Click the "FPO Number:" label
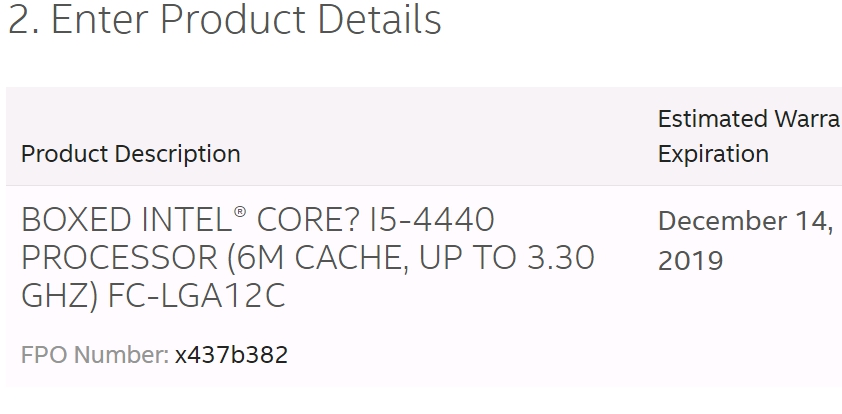This screenshot has height=414, width=842. pyautogui.click(x=94, y=355)
